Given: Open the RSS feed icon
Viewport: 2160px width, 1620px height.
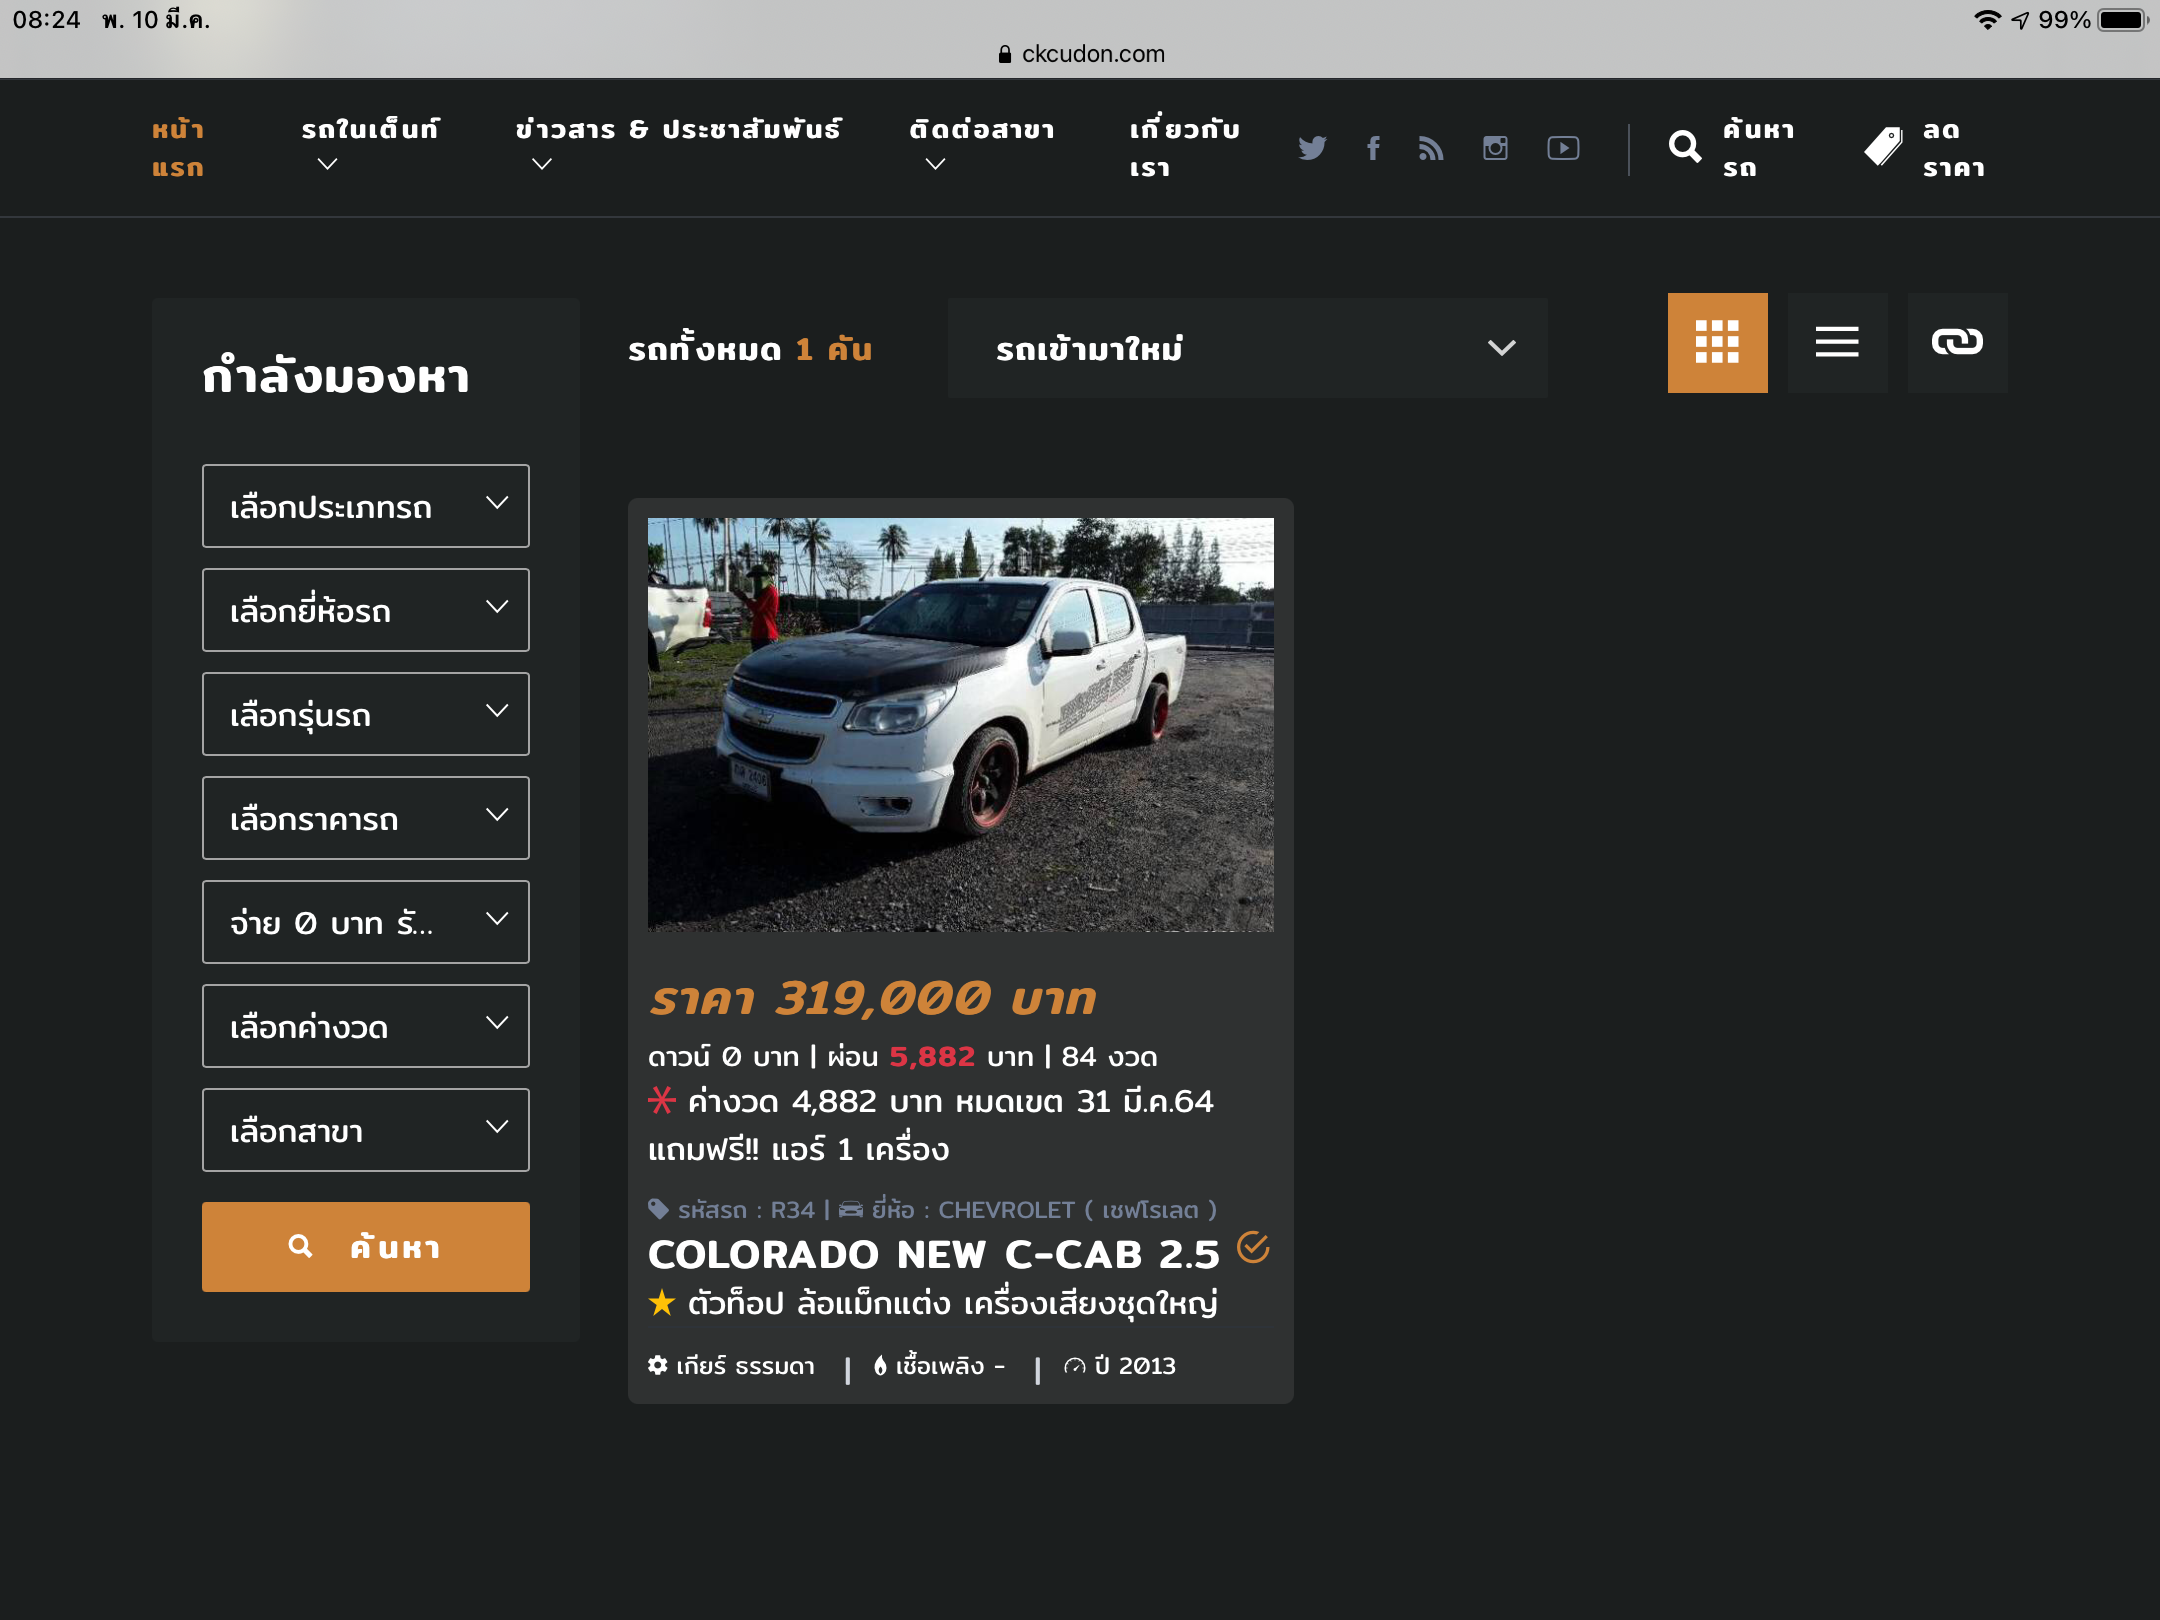Looking at the screenshot, I should [1431, 148].
